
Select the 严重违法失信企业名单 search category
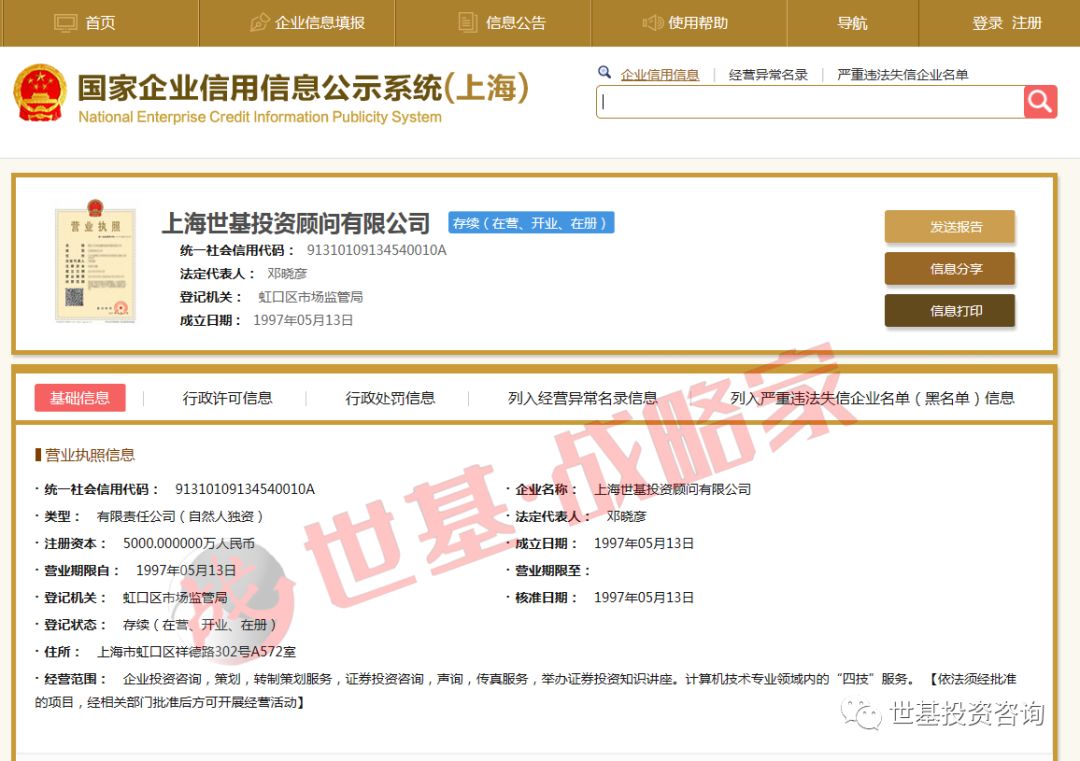[902, 74]
